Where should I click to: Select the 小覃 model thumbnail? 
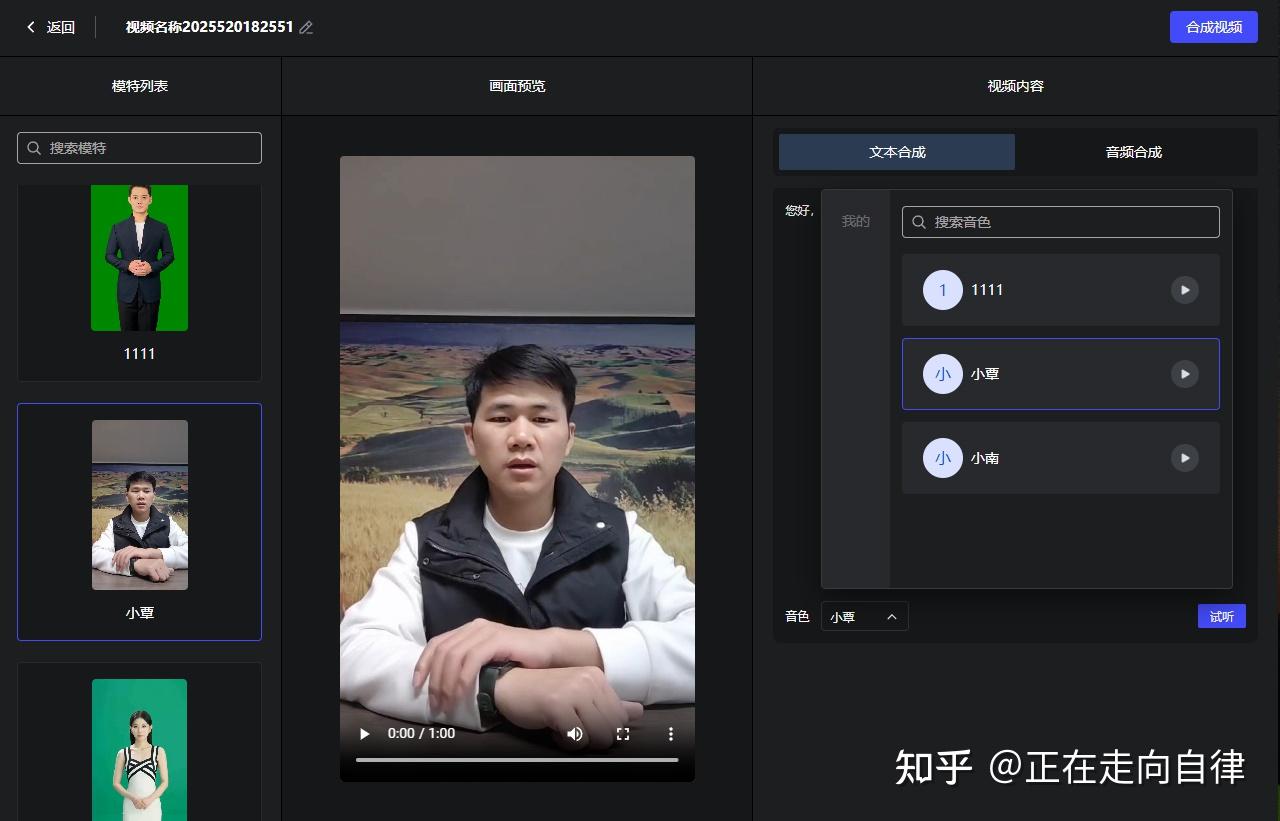139,504
